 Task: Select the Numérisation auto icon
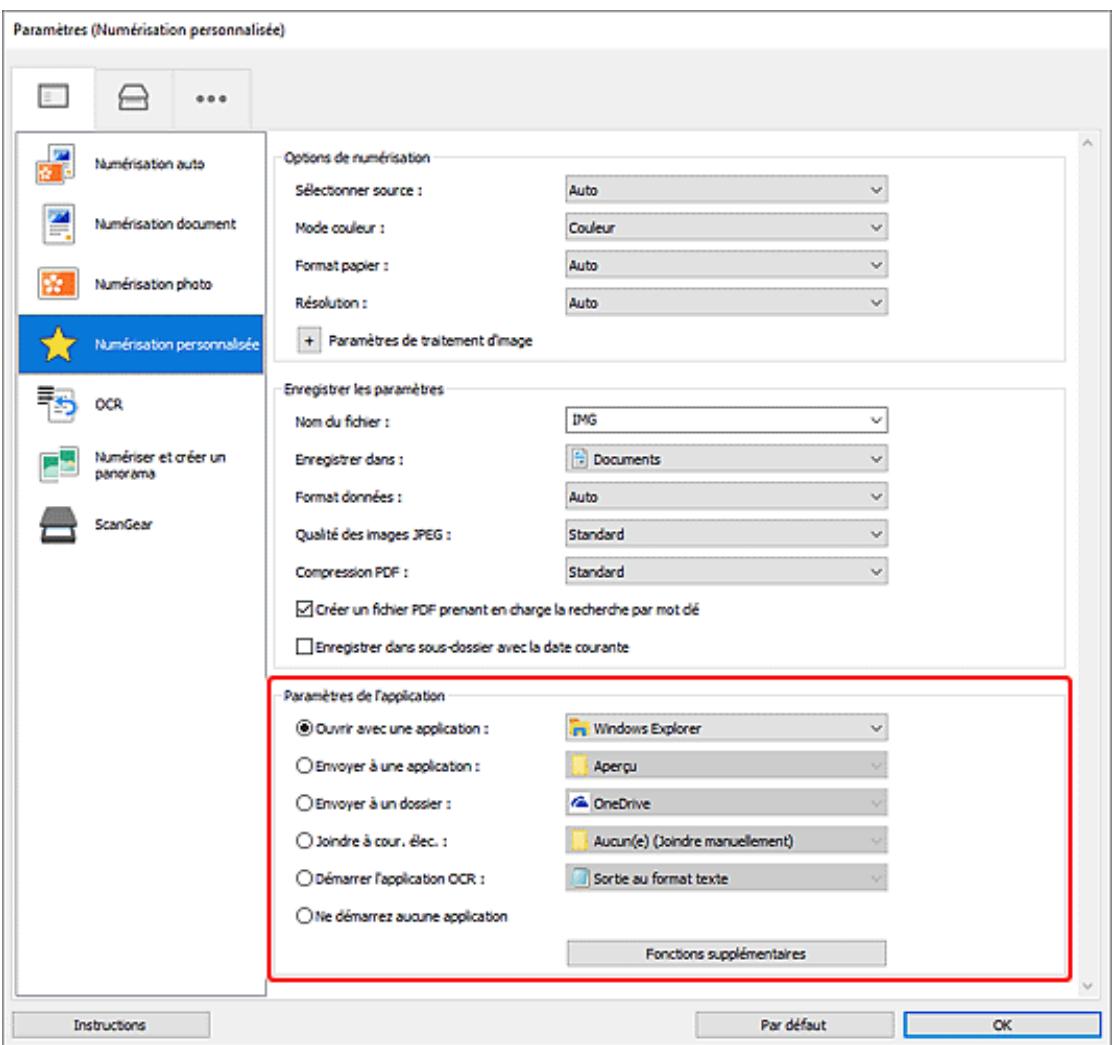click(55, 164)
